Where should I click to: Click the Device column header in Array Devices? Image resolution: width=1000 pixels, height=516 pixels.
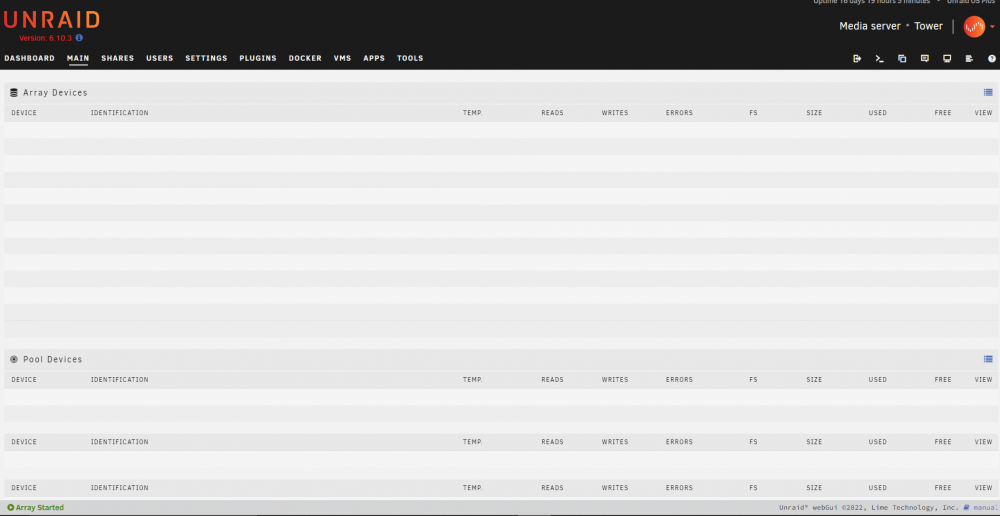point(24,113)
